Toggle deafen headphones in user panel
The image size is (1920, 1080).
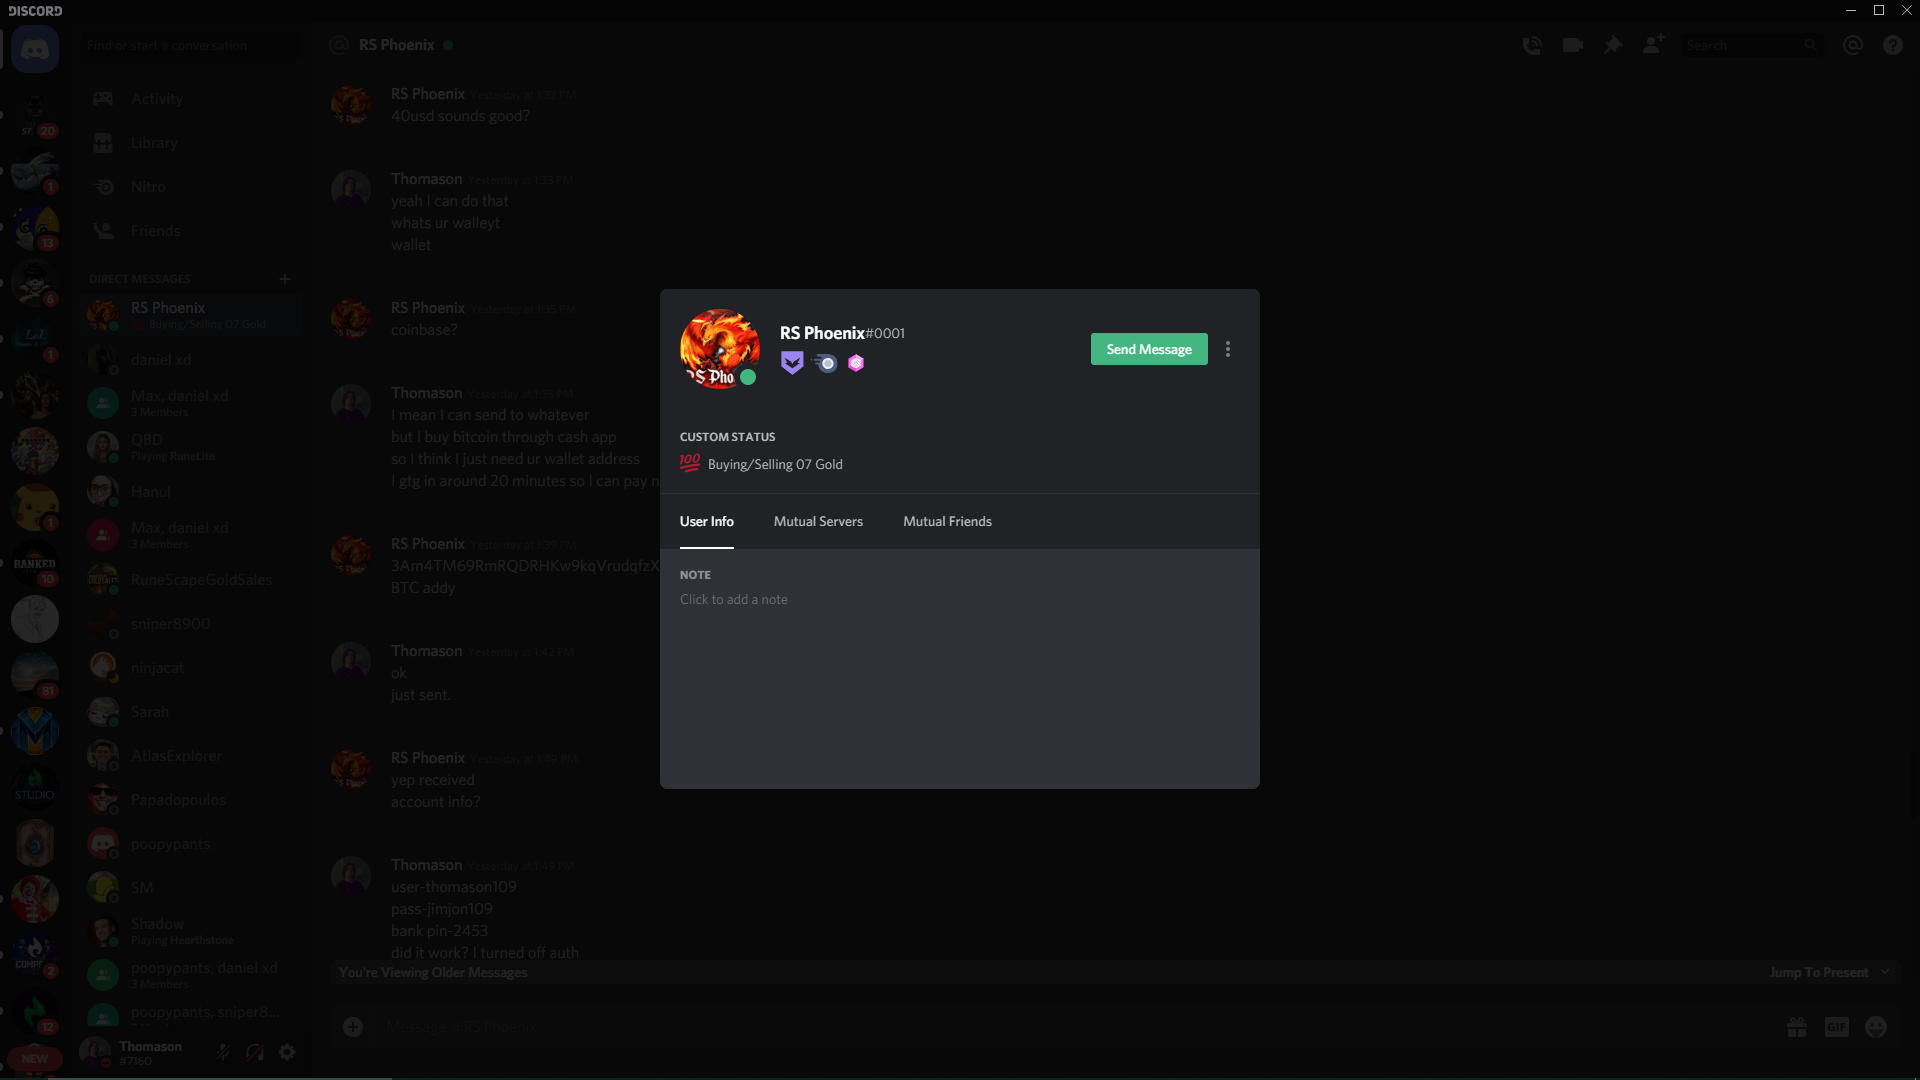click(255, 1052)
